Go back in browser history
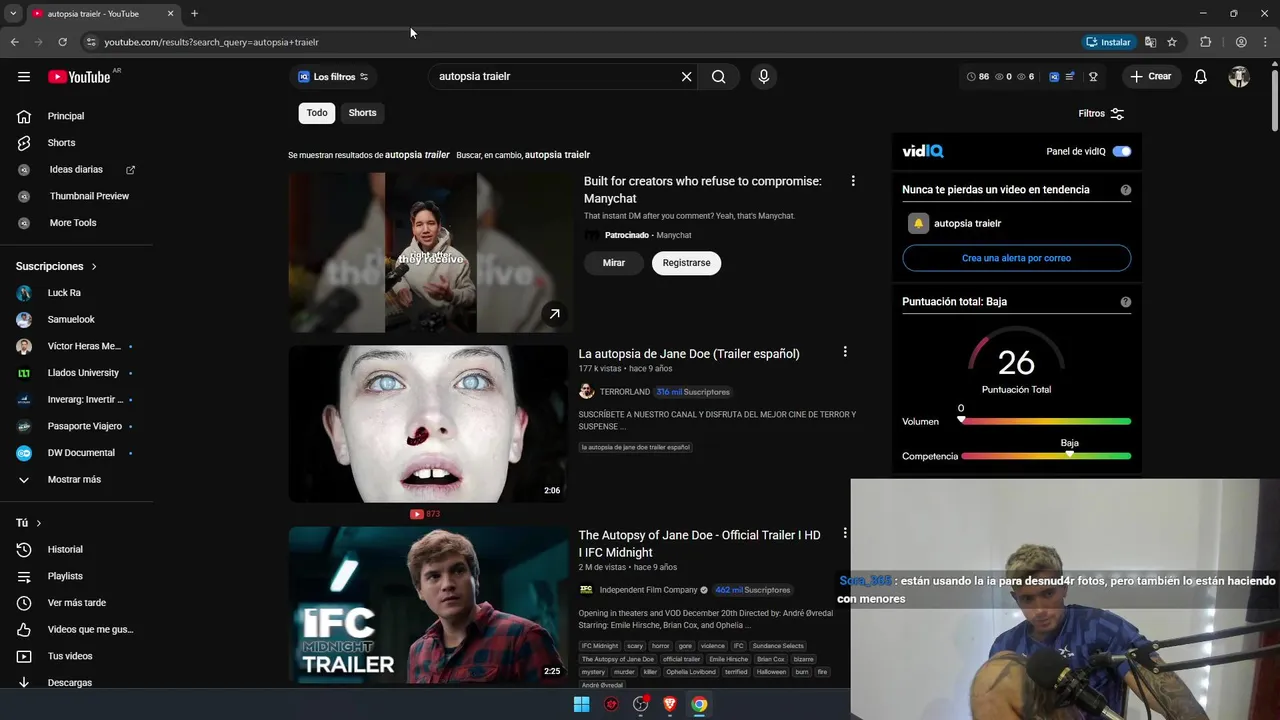Viewport: 1280px width, 720px height. pyautogui.click(x=14, y=42)
